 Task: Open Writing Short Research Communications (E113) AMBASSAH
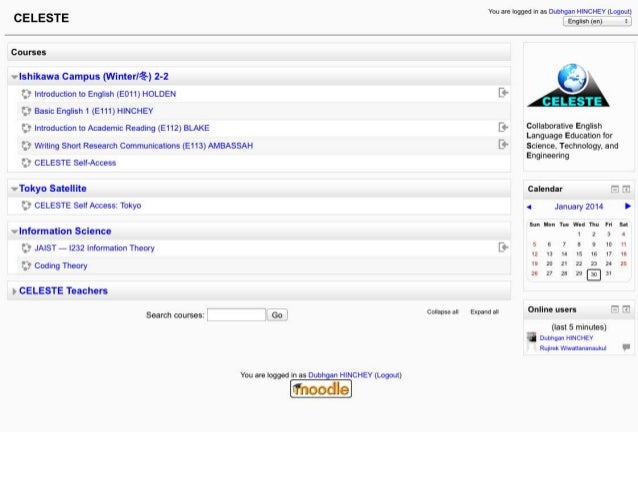144,146
